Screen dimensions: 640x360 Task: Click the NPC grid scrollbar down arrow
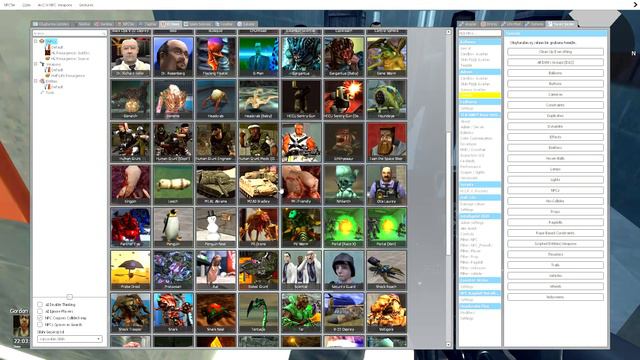click(449, 344)
